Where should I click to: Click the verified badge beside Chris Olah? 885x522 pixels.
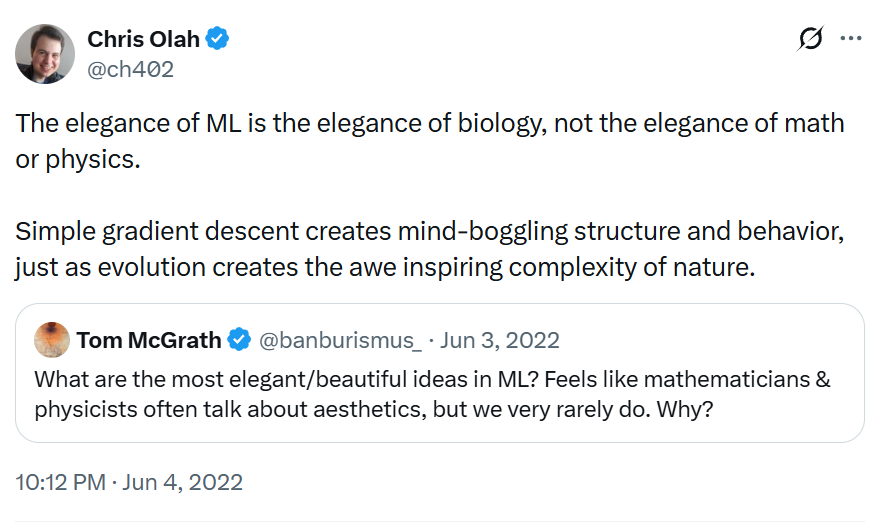pyautogui.click(x=218, y=39)
